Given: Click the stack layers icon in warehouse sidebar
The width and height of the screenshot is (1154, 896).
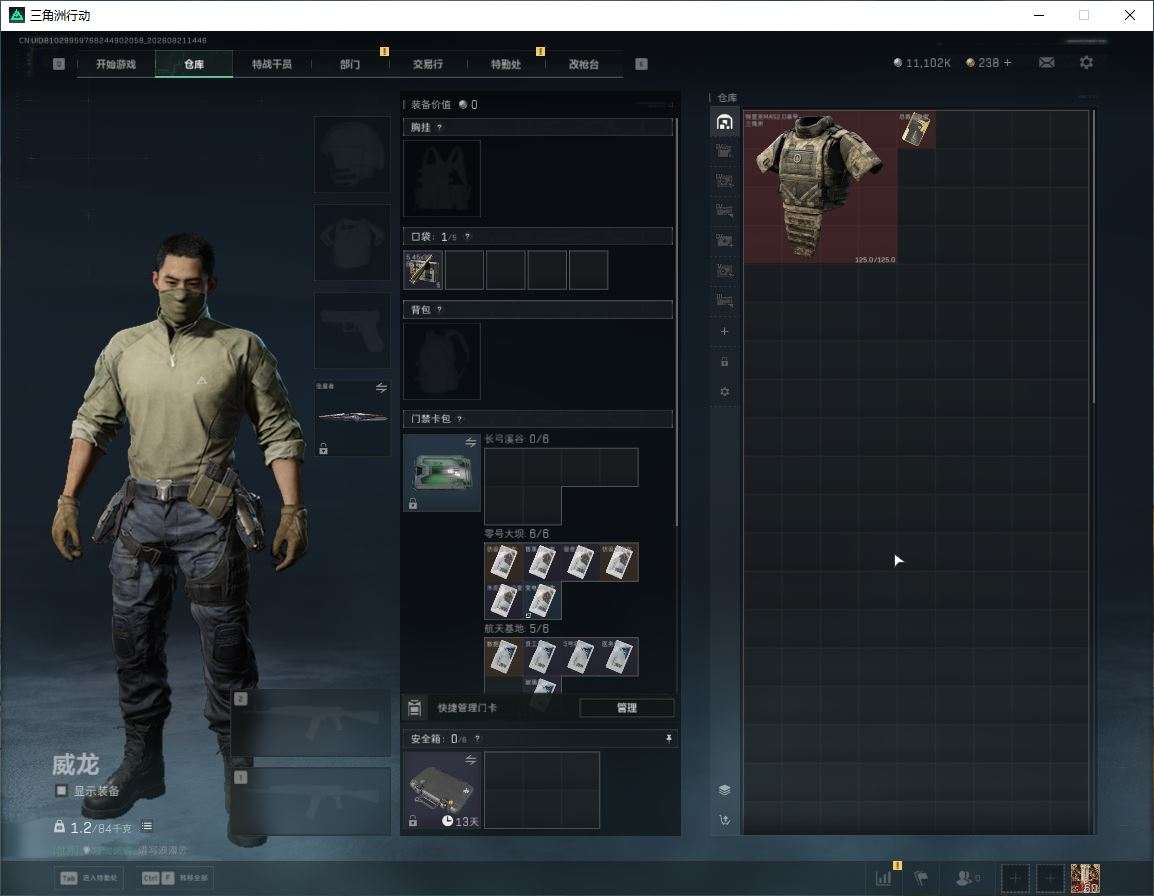Looking at the screenshot, I should coord(724,790).
